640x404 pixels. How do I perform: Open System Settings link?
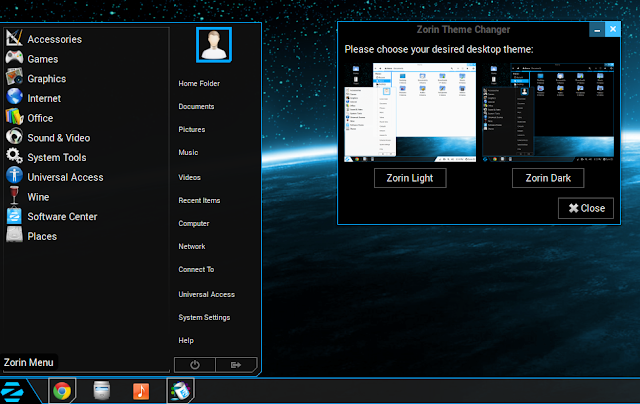[204, 317]
